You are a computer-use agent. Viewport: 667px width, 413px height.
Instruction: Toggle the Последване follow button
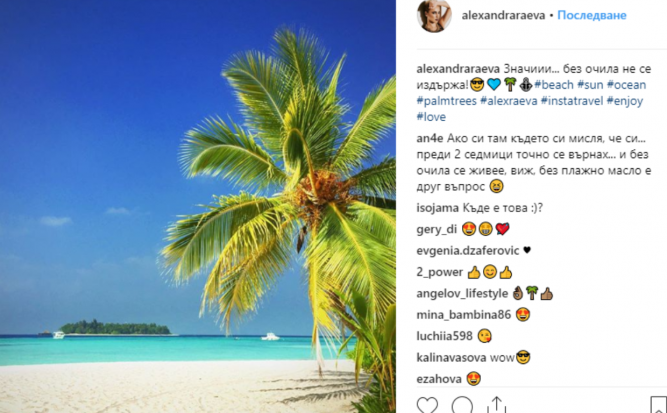click(x=592, y=15)
